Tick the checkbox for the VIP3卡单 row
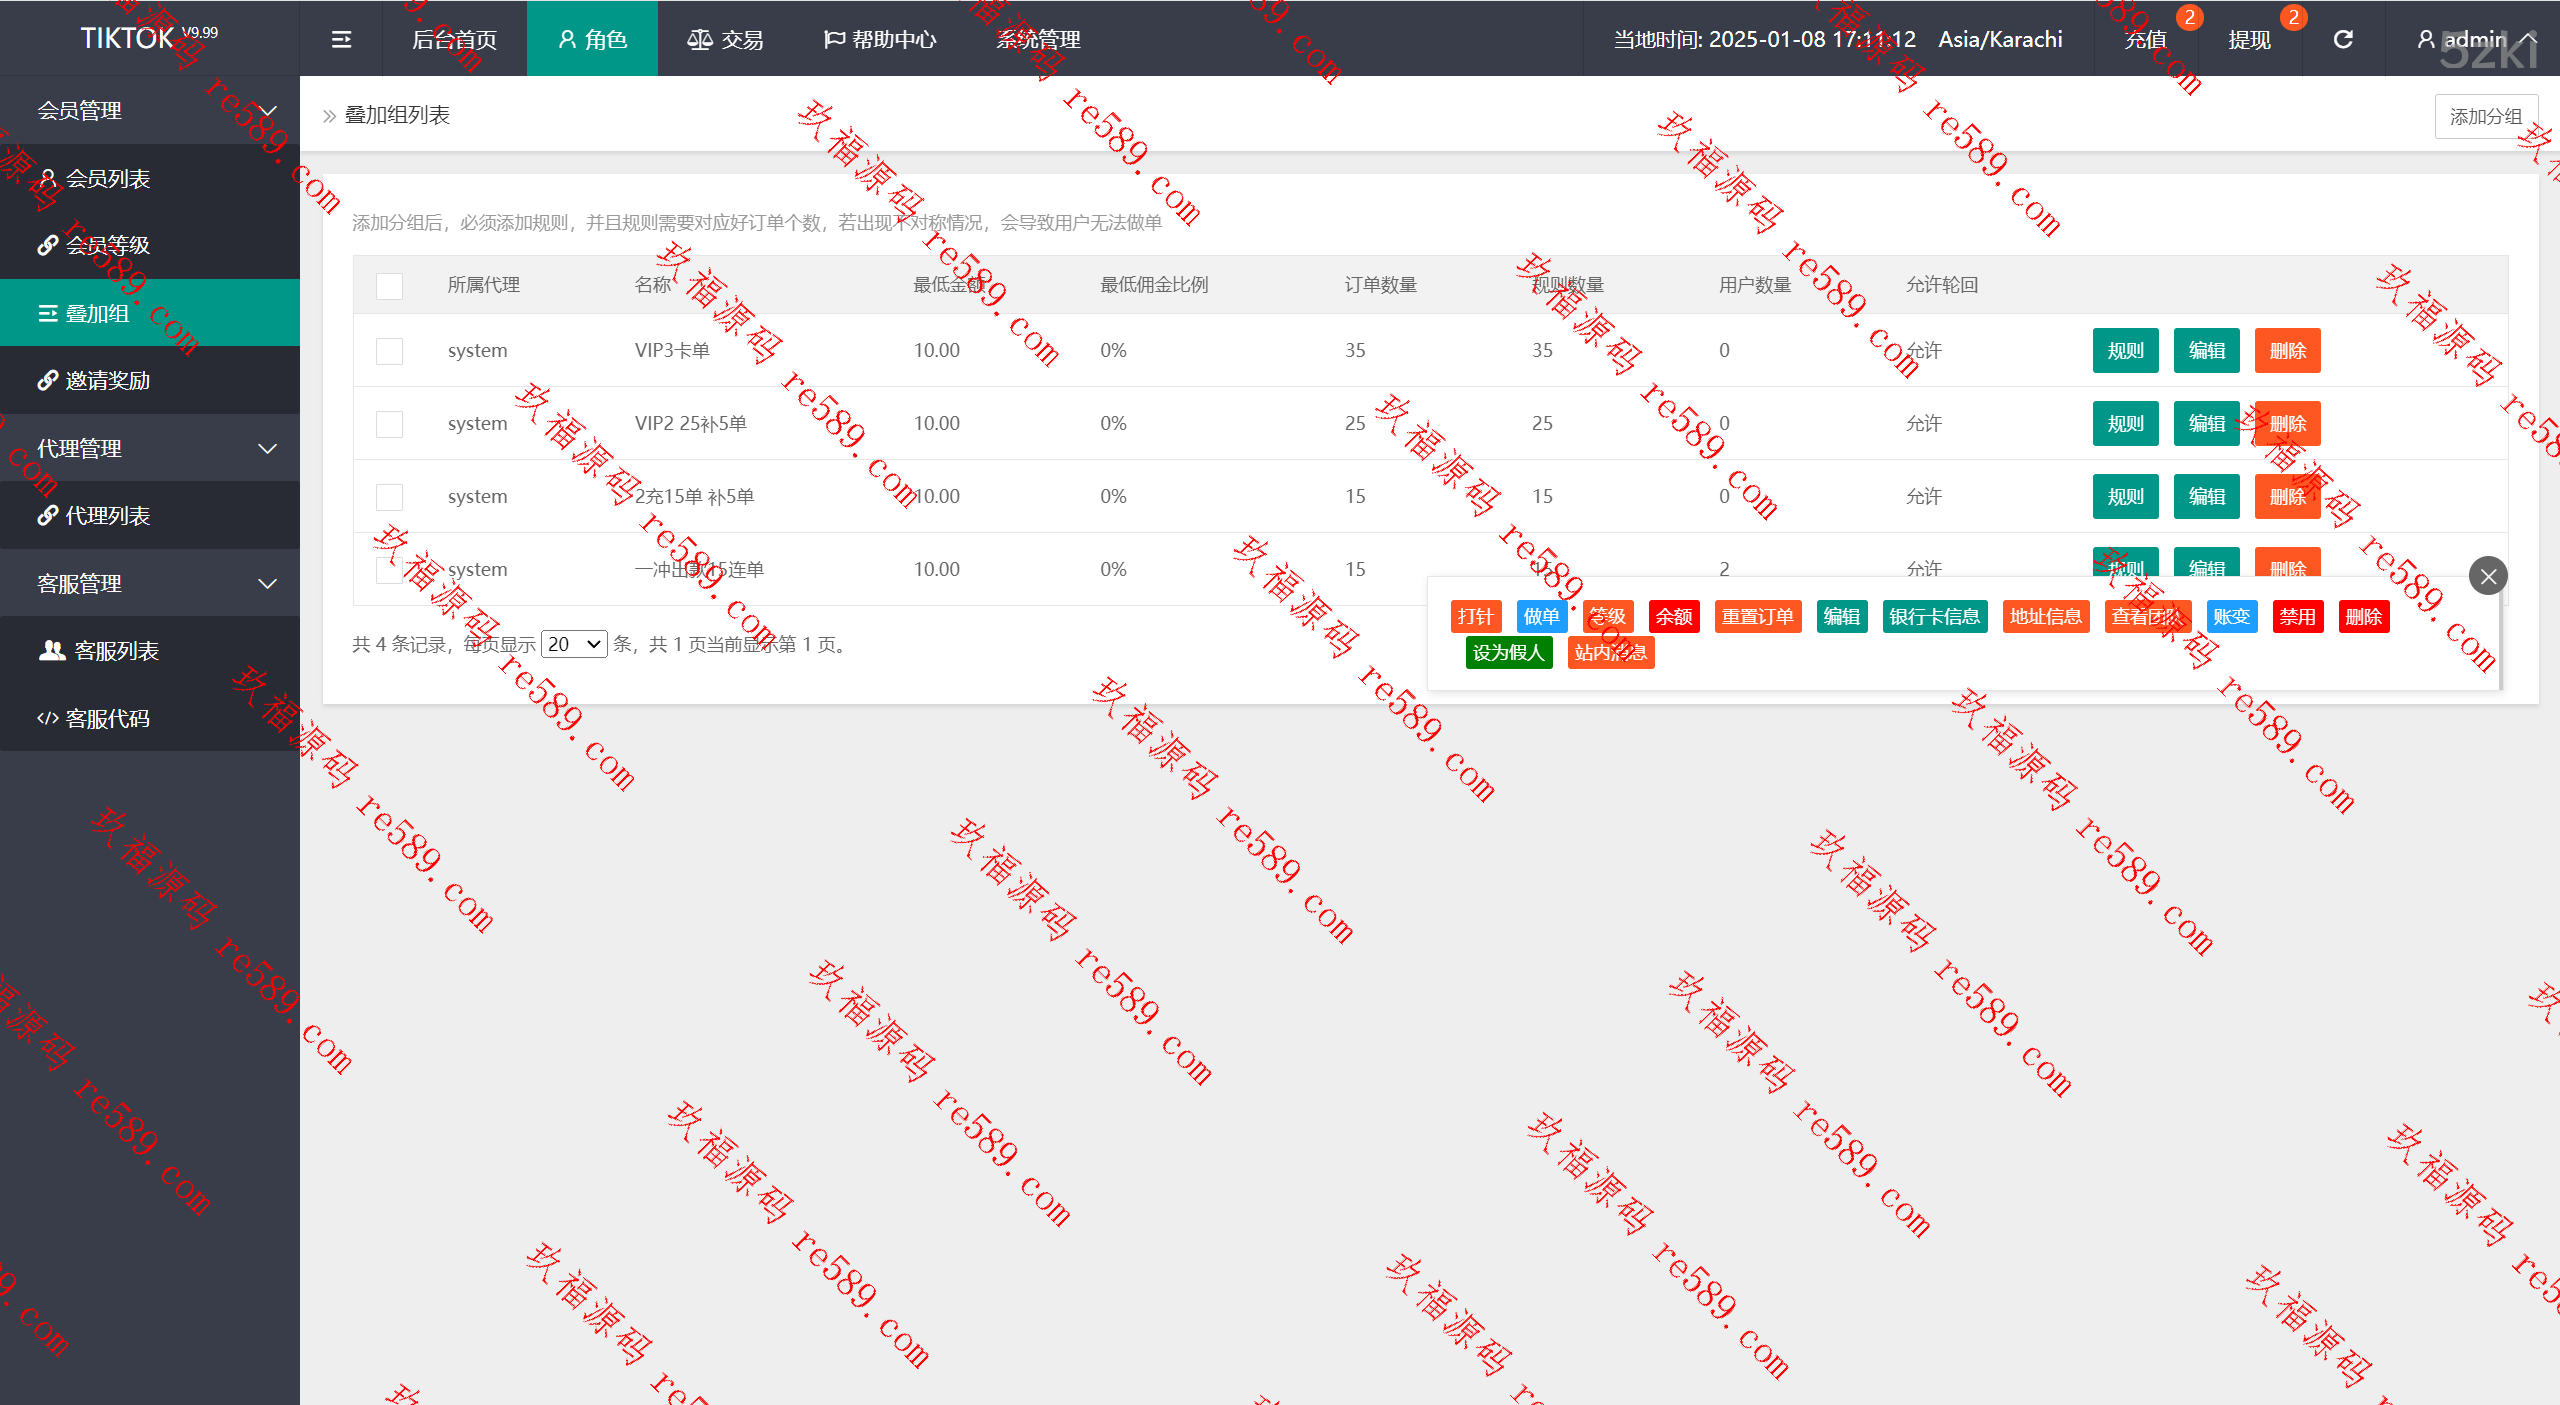 pos(389,351)
